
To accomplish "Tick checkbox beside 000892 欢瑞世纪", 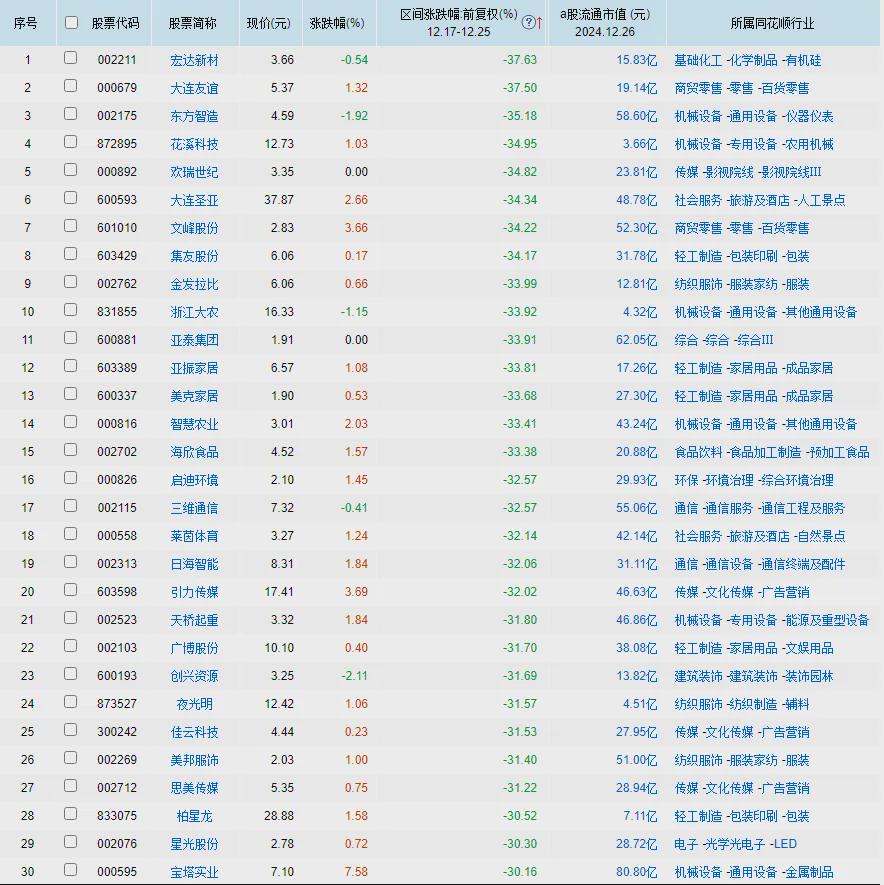I will point(71,170).
